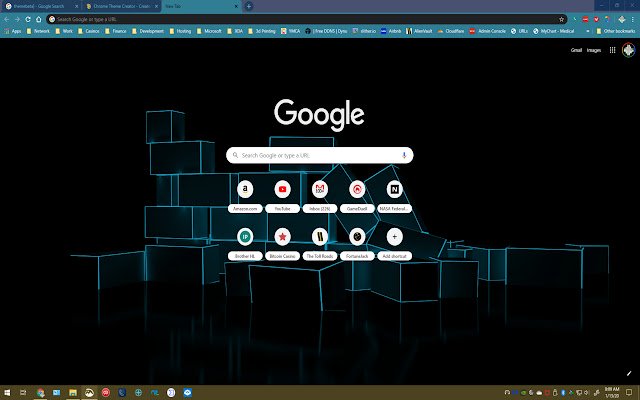Expand the XDA bookmarks folder

235,31
